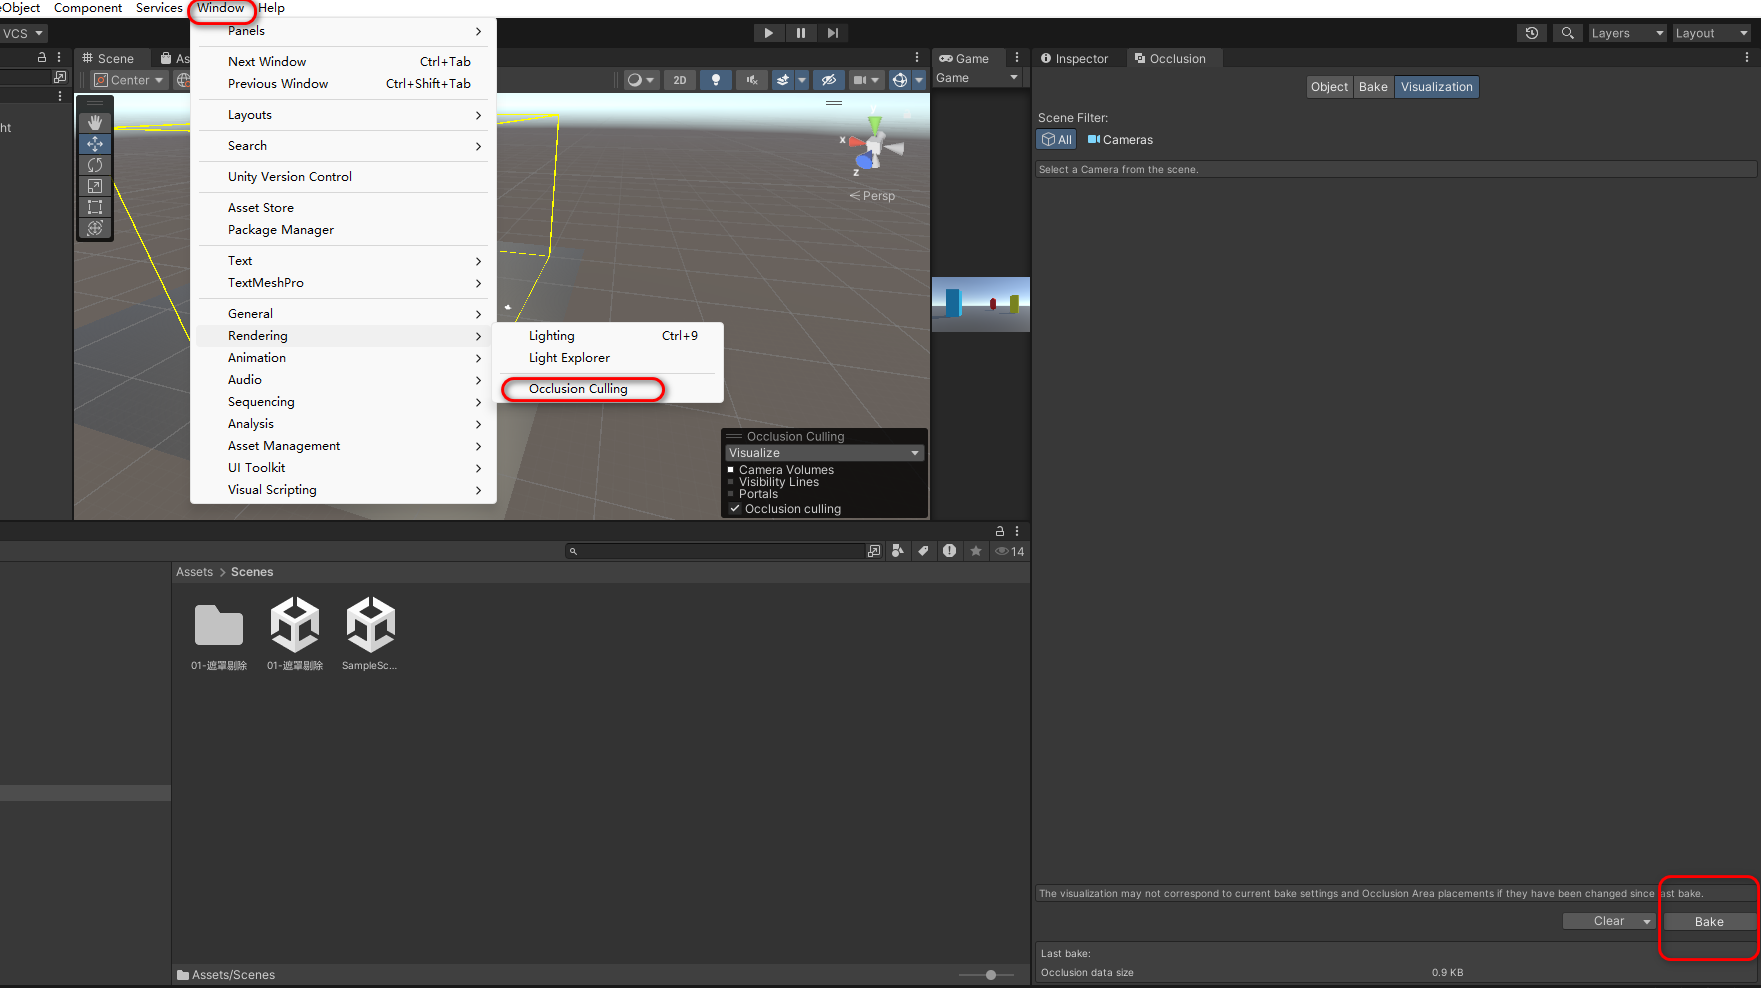Click the Step frame button

click(x=833, y=33)
